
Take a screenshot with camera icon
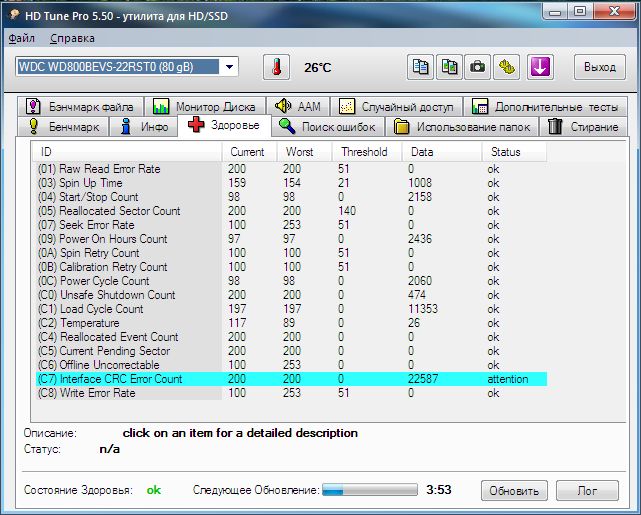477,67
